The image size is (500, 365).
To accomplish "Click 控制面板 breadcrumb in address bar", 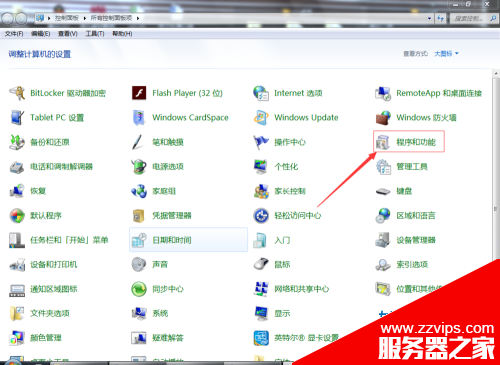I will coord(67,18).
